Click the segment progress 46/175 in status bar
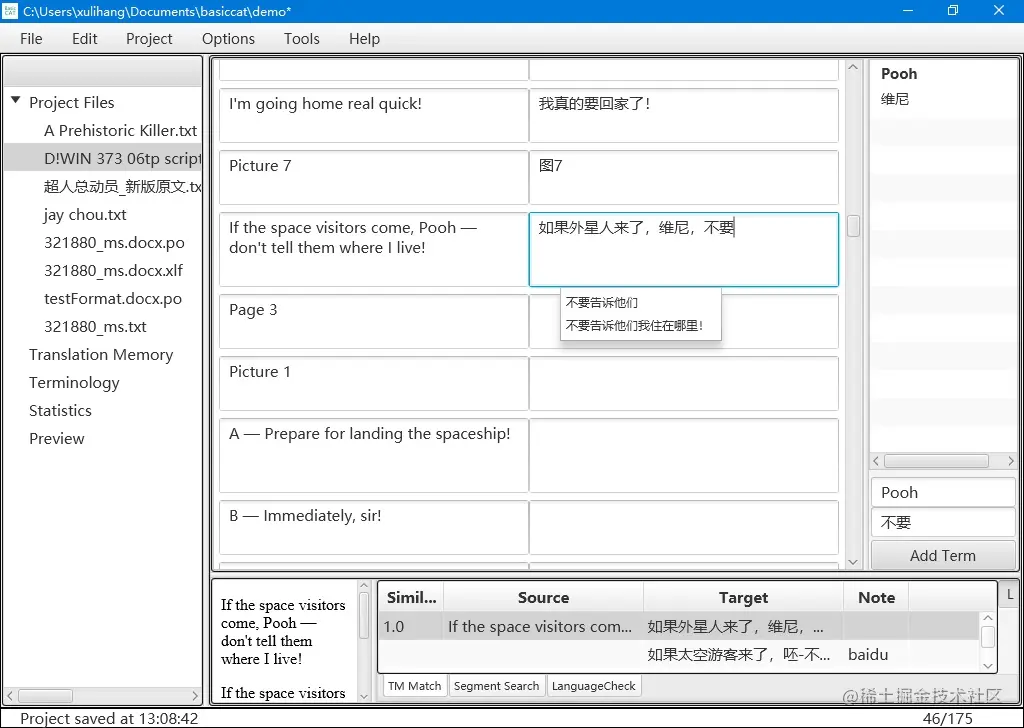 click(948, 719)
